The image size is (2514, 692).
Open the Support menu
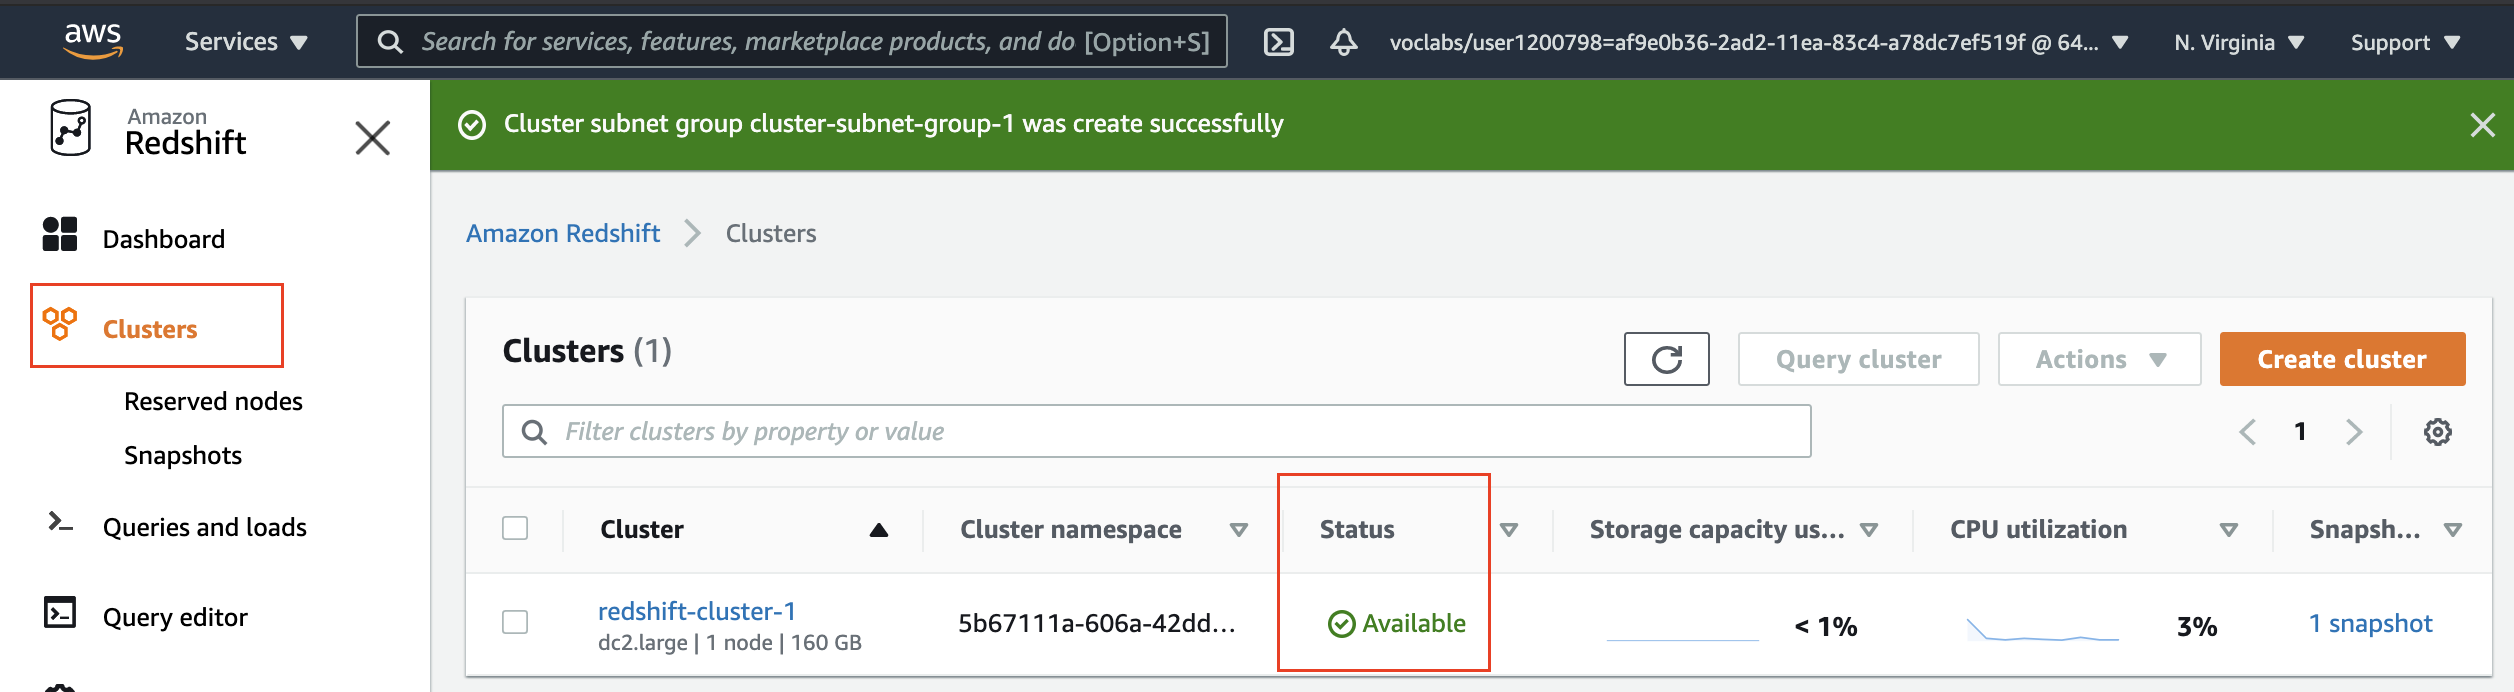(2405, 42)
